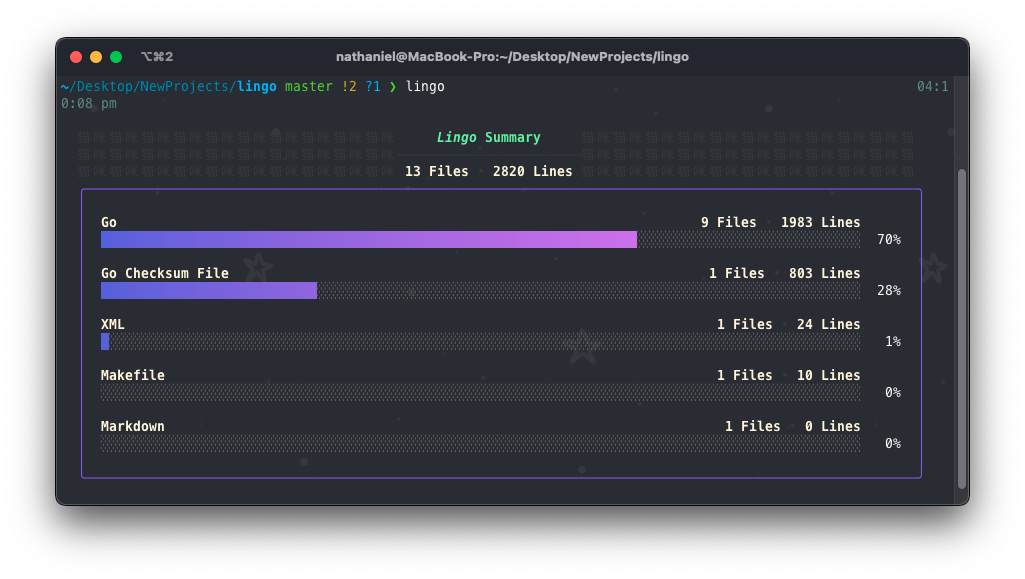Click the Go Checksum File progress bar fill
The image size is (1025, 579).
click(x=209, y=290)
